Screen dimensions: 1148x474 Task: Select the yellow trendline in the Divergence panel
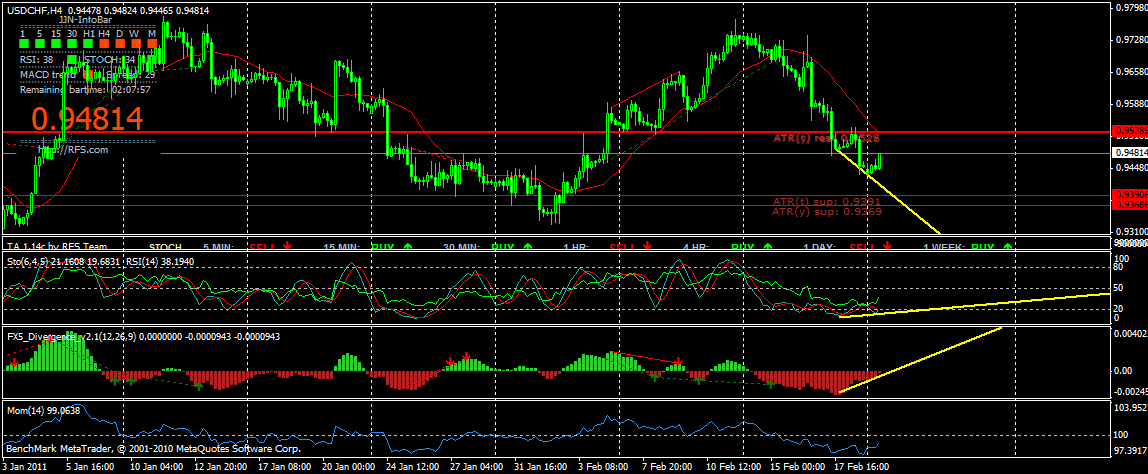(x=920, y=359)
